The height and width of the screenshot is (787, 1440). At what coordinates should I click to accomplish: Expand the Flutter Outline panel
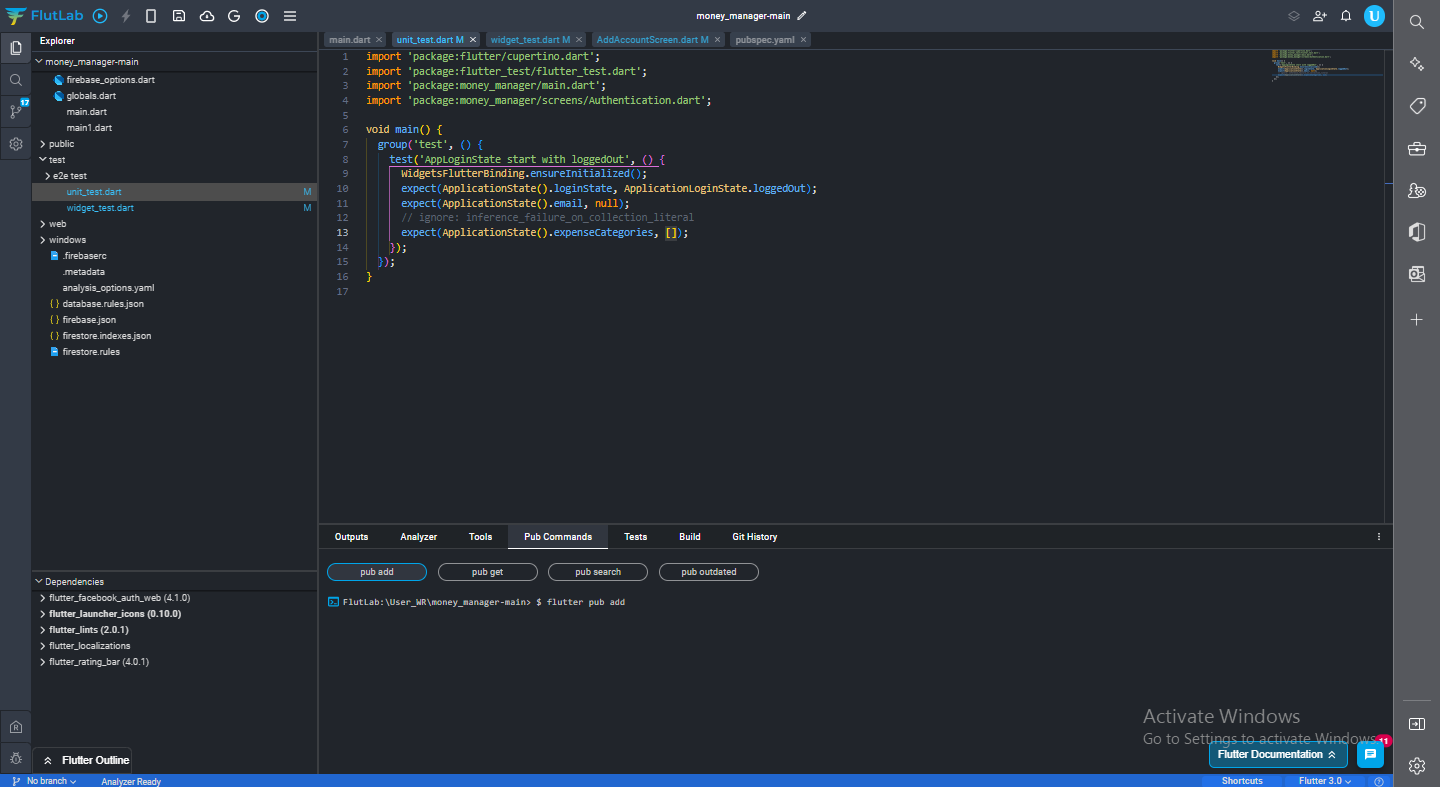(83, 760)
